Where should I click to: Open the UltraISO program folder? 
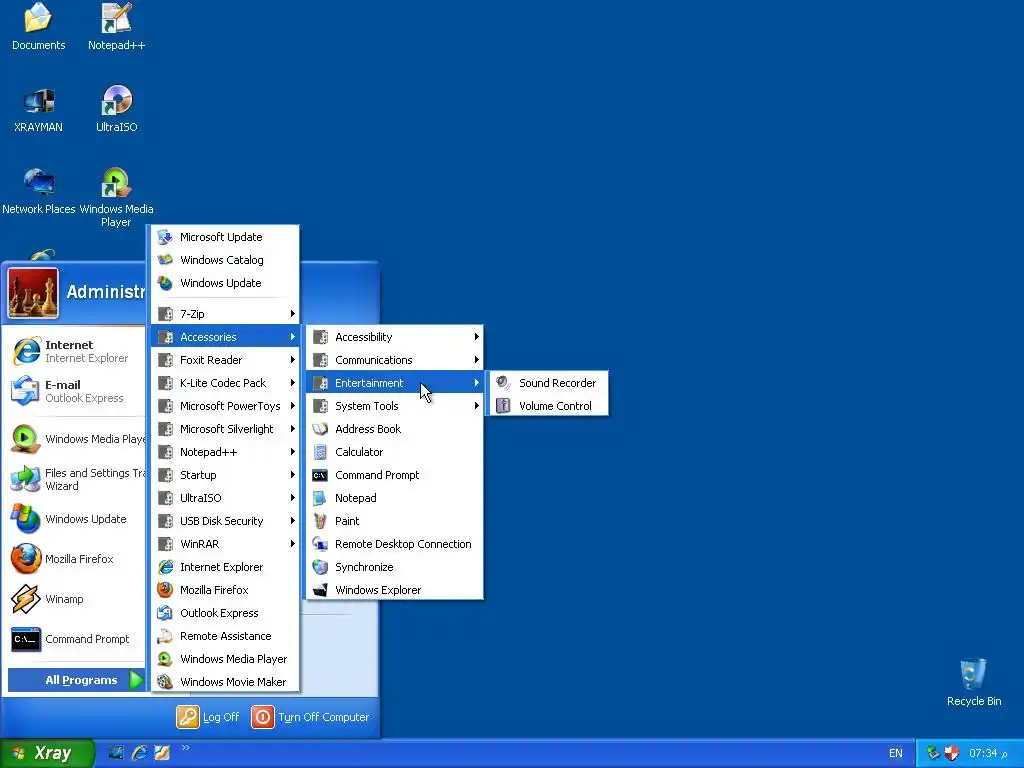[225, 498]
